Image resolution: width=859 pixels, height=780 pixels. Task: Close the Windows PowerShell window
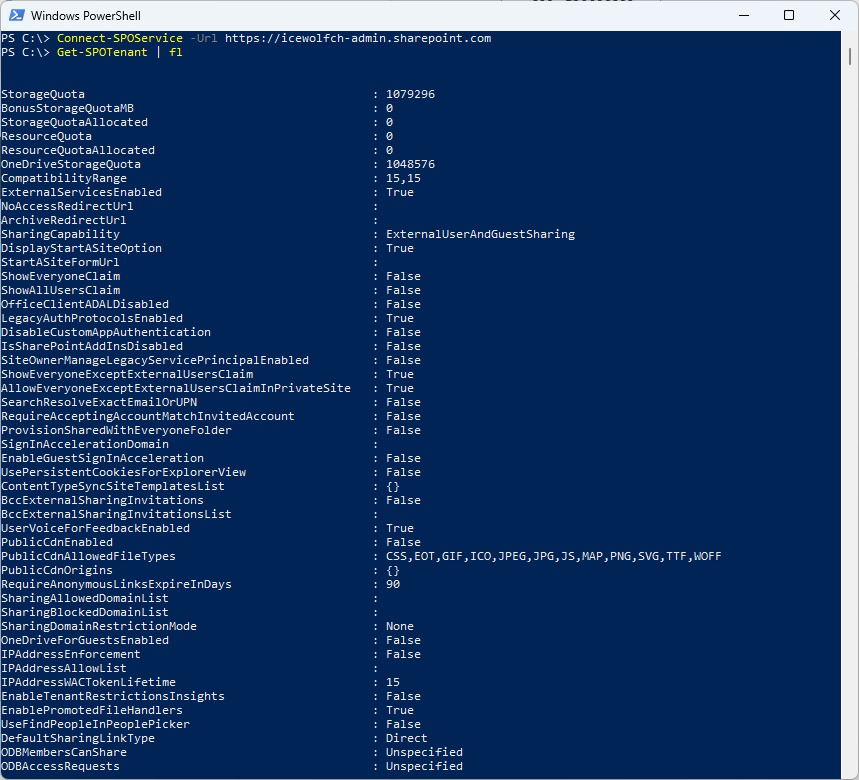click(x=835, y=15)
